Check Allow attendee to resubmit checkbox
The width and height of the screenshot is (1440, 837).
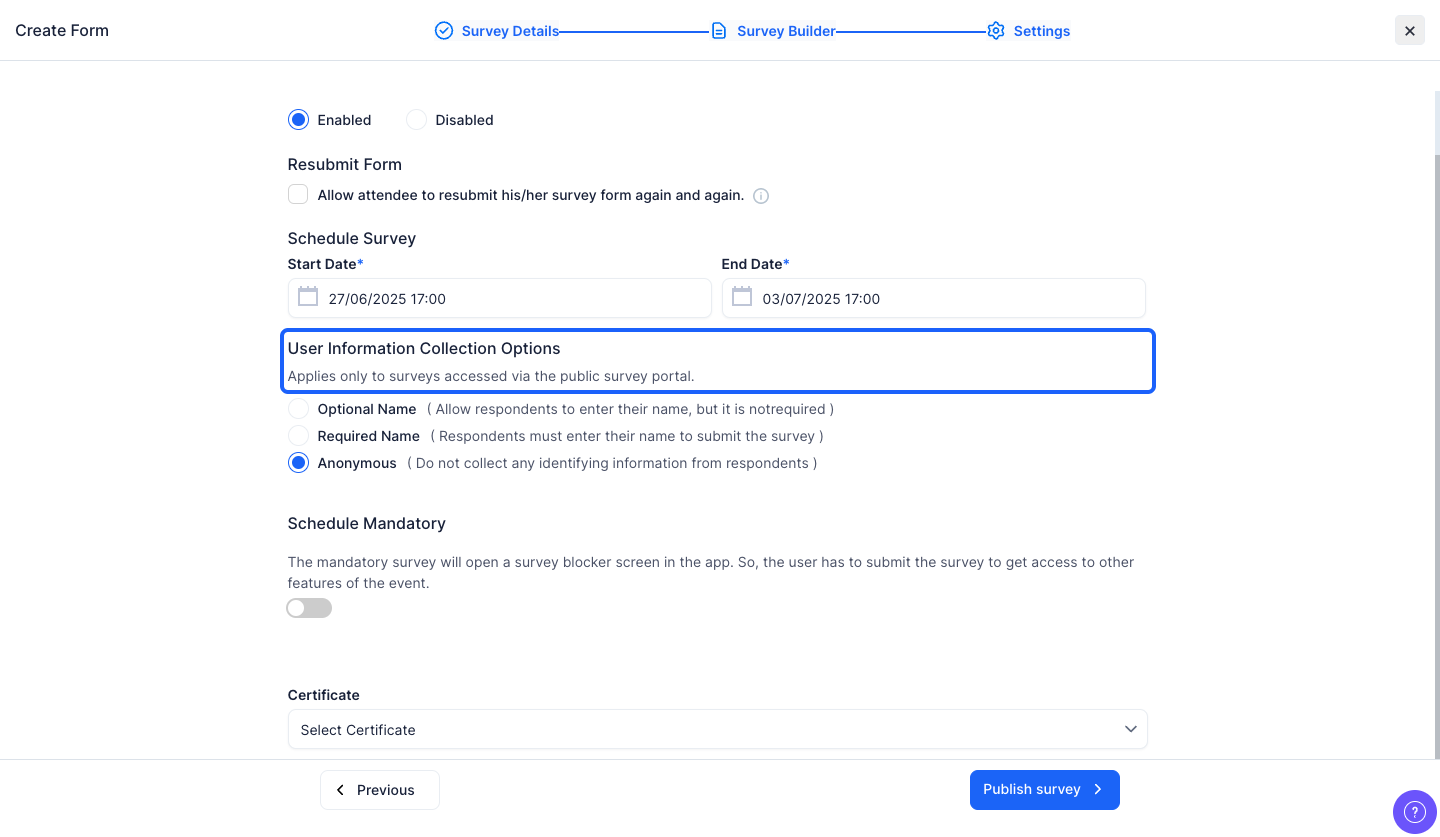coord(298,194)
